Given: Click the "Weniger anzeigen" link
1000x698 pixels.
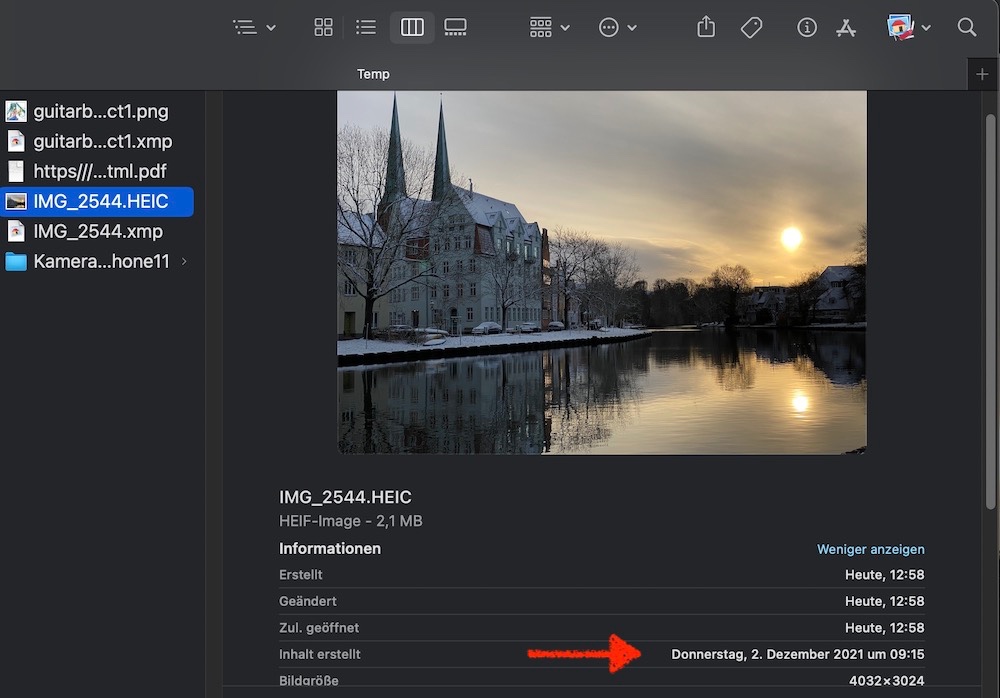Looking at the screenshot, I should click(870, 549).
